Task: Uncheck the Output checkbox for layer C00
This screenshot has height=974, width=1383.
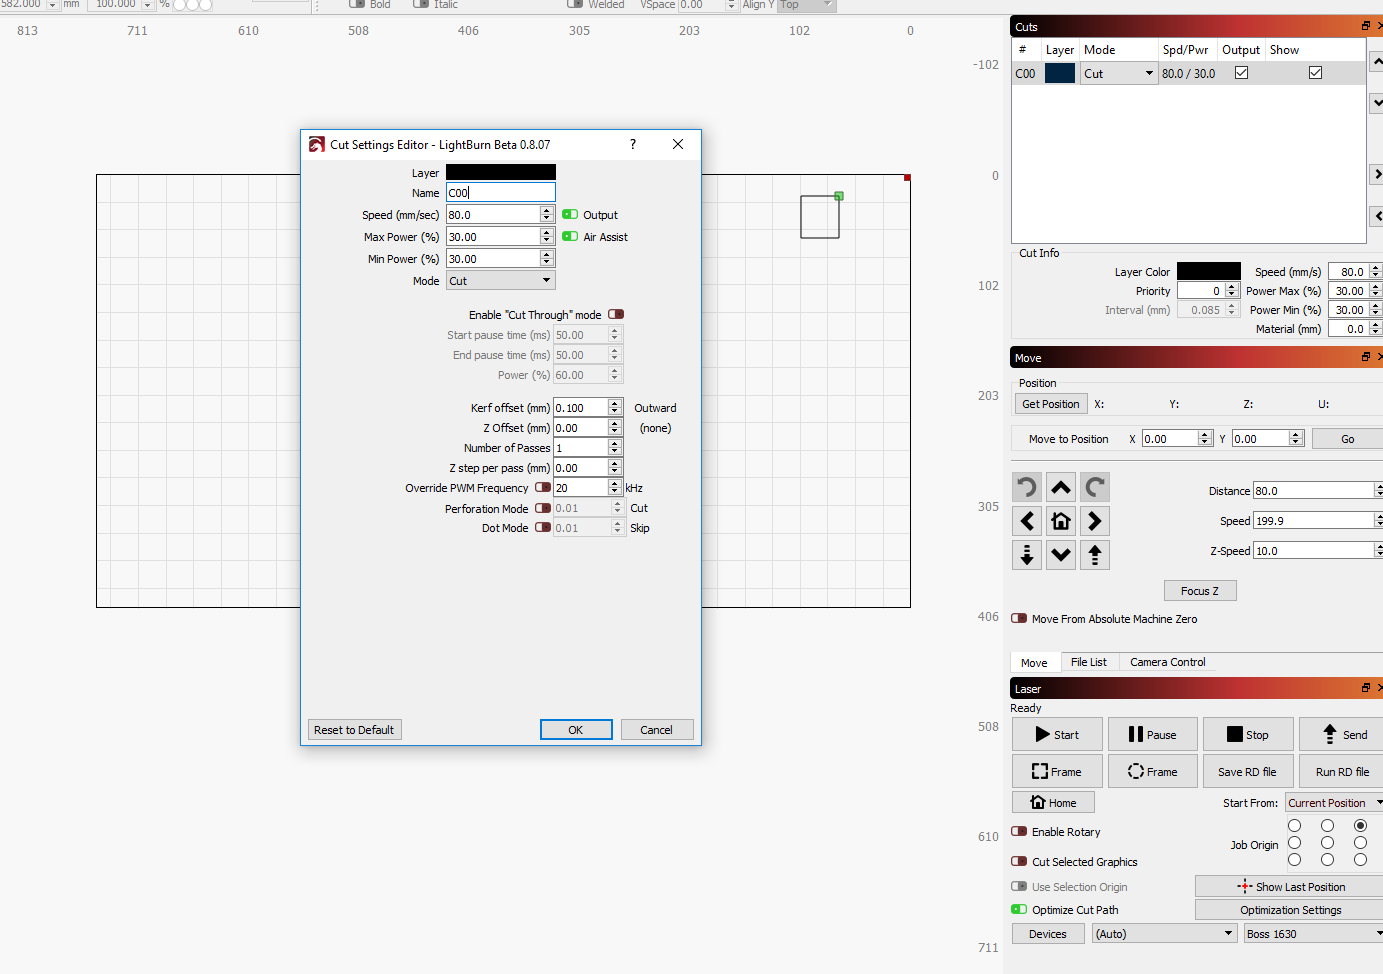Action: [x=1241, y=73]
